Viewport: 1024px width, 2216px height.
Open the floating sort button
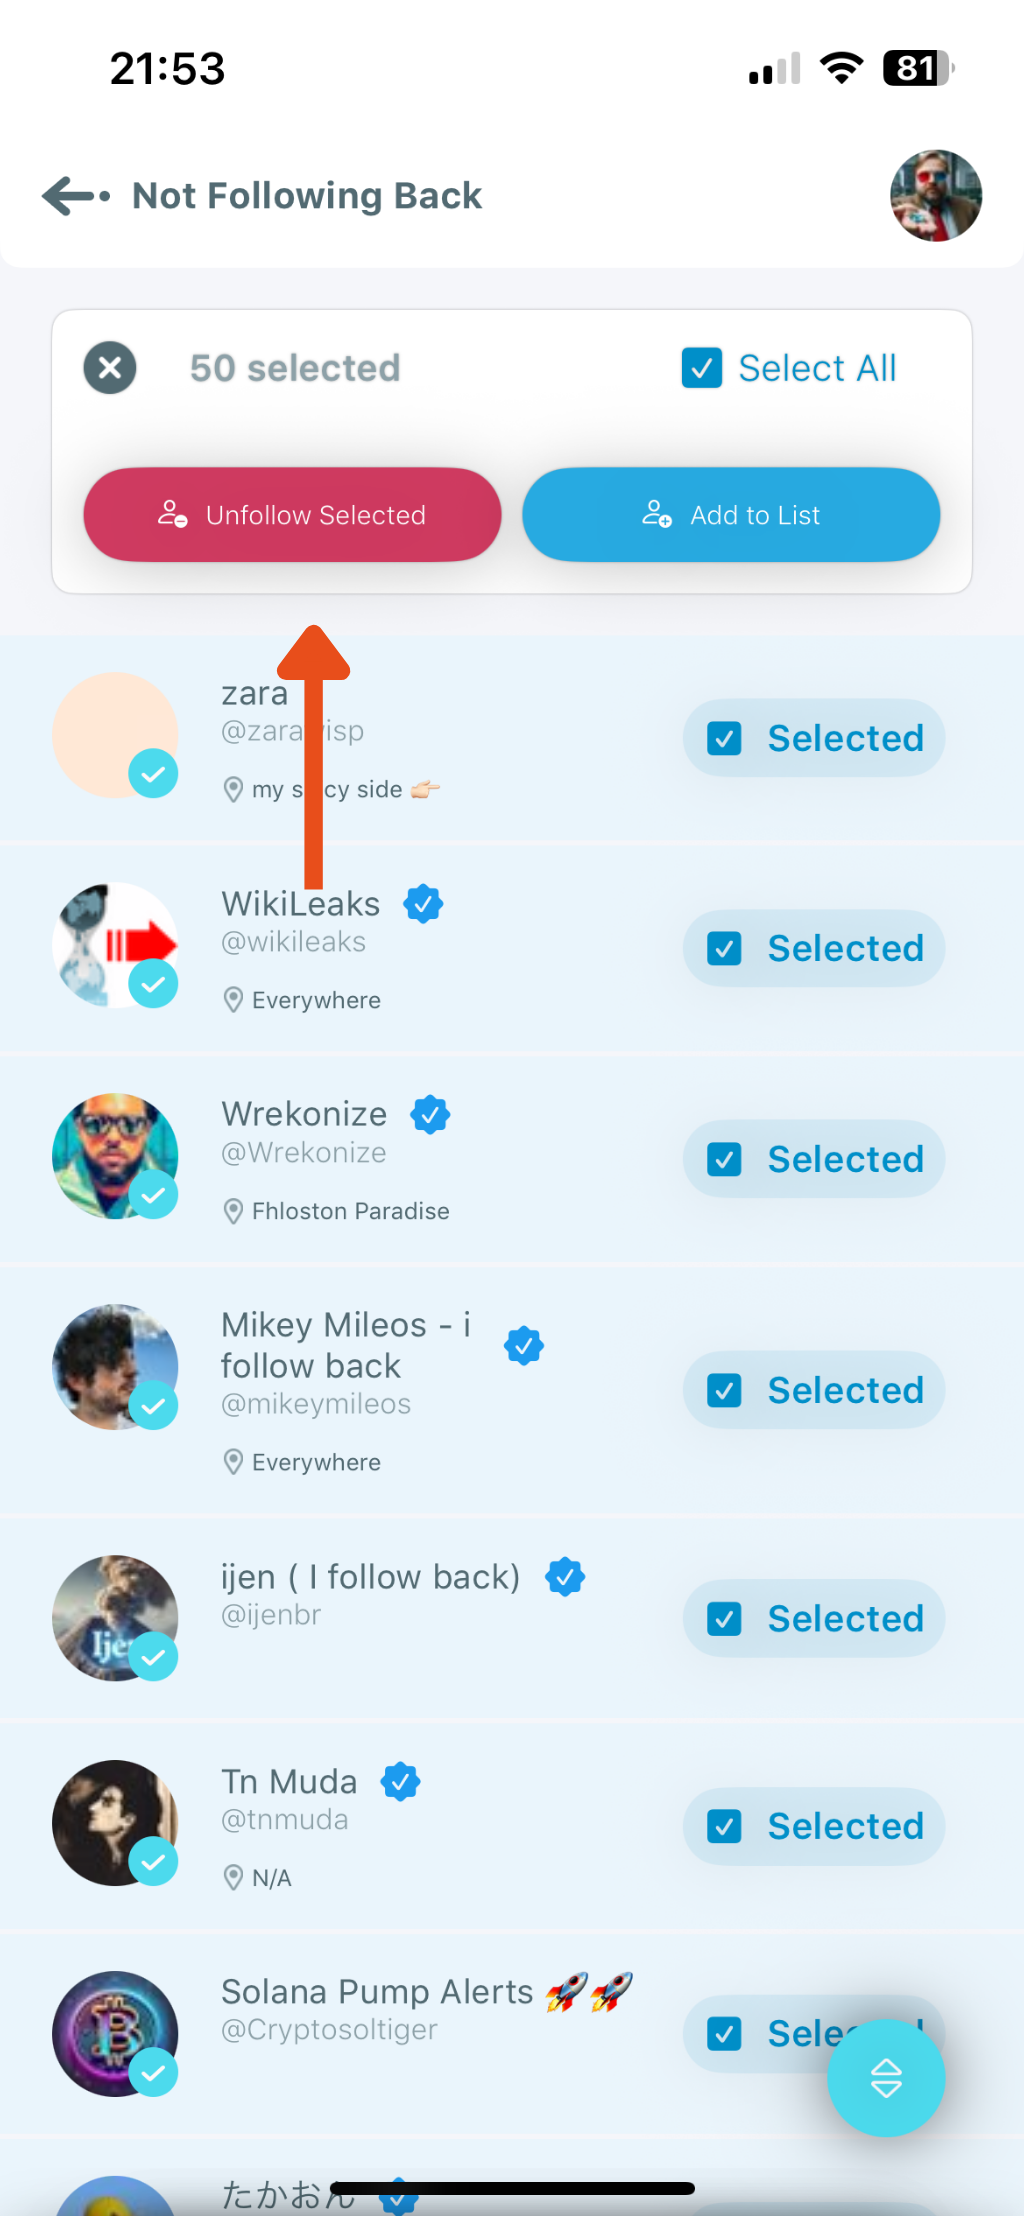coord(886,2078)
